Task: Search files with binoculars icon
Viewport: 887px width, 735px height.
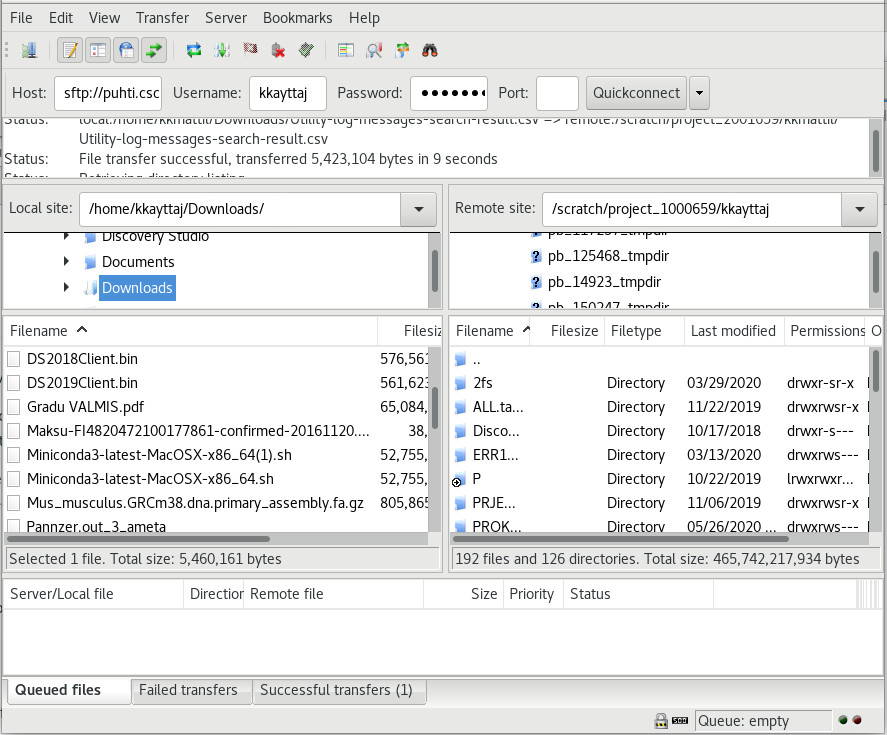Action: (430, 50)
